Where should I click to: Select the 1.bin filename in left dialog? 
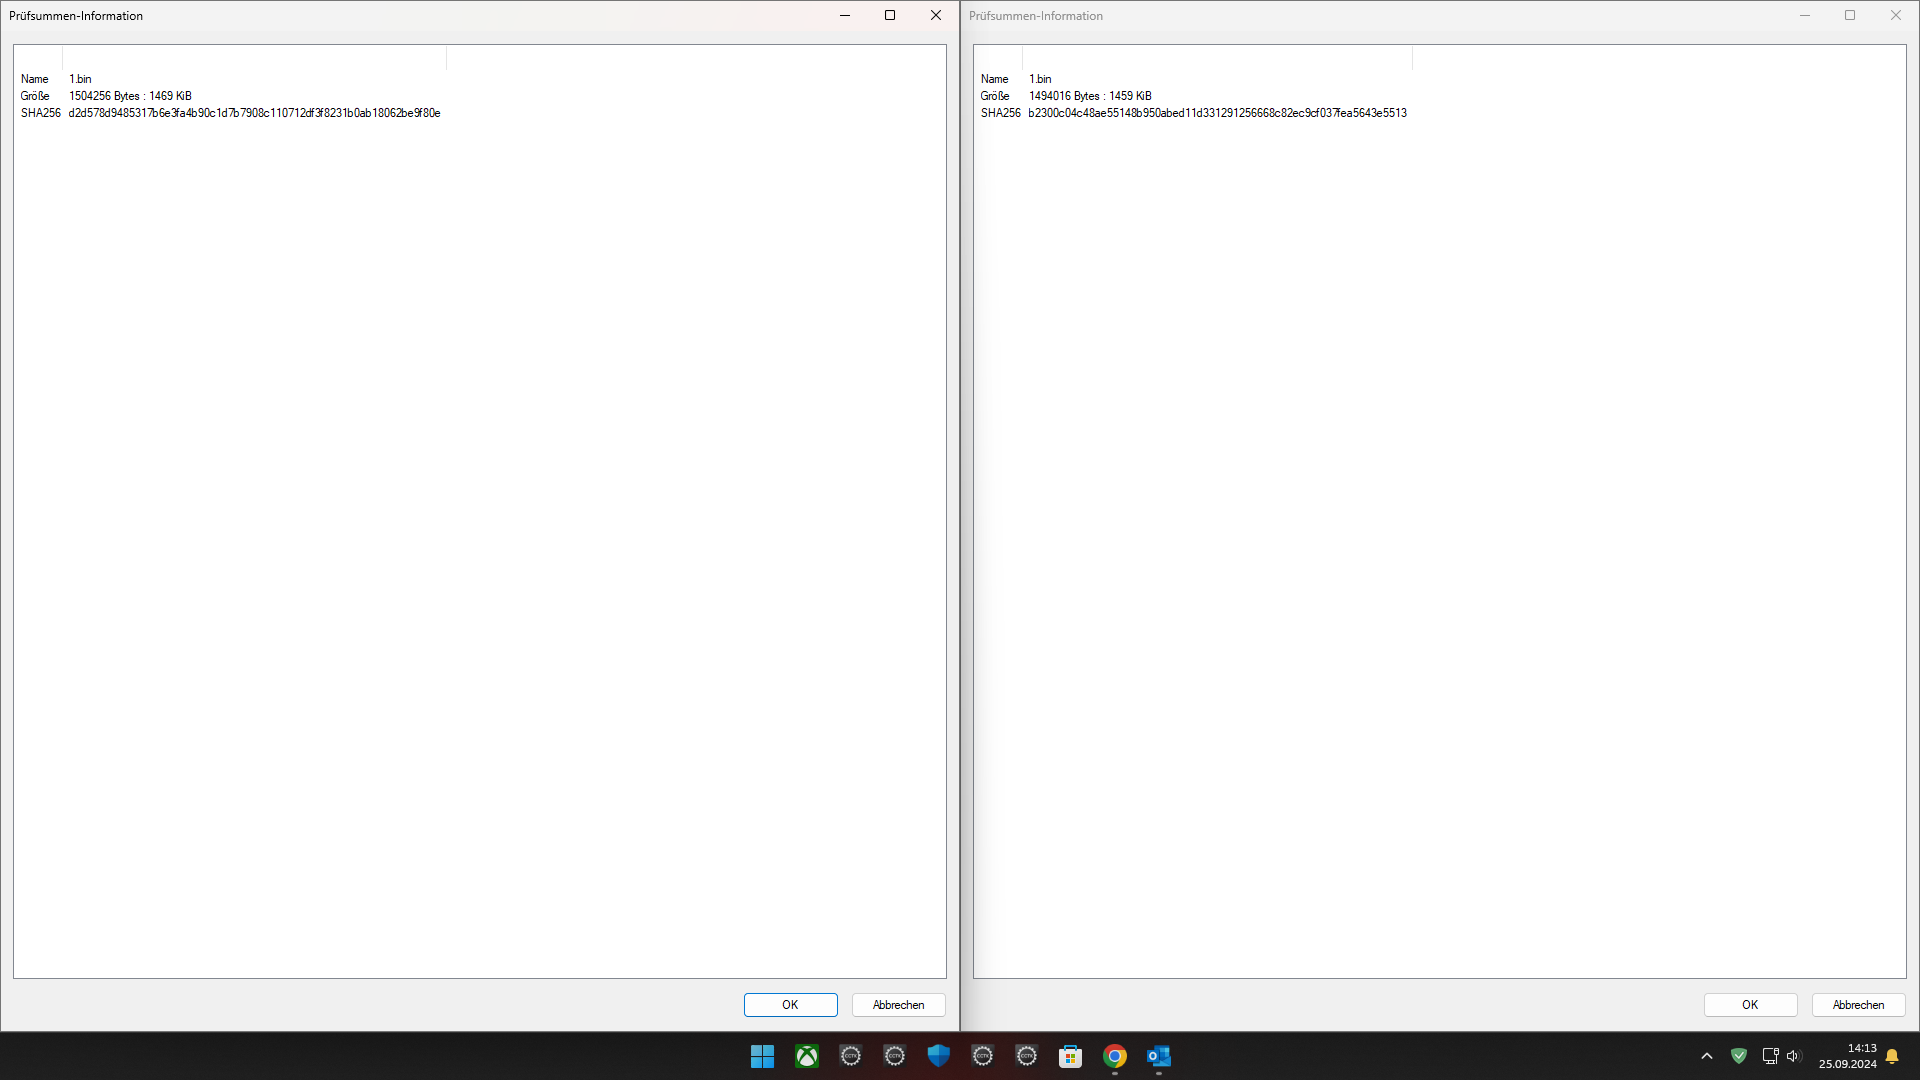click(x=79, y=79)
